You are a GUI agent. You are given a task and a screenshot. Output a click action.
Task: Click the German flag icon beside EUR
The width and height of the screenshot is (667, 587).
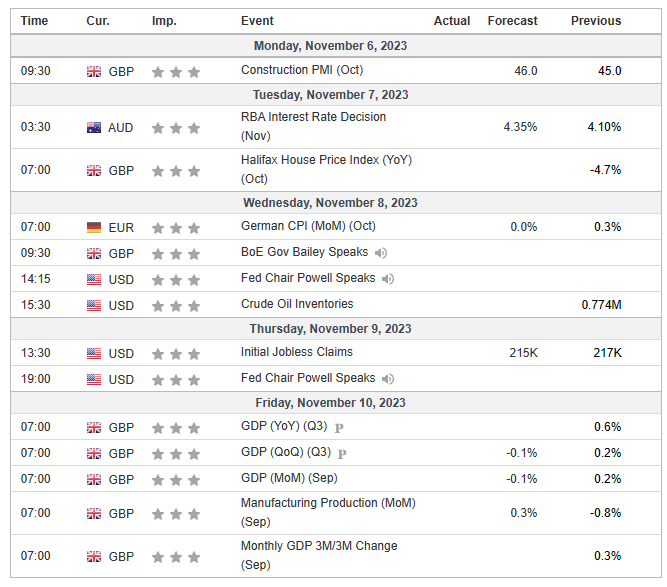tap(94, 228)
